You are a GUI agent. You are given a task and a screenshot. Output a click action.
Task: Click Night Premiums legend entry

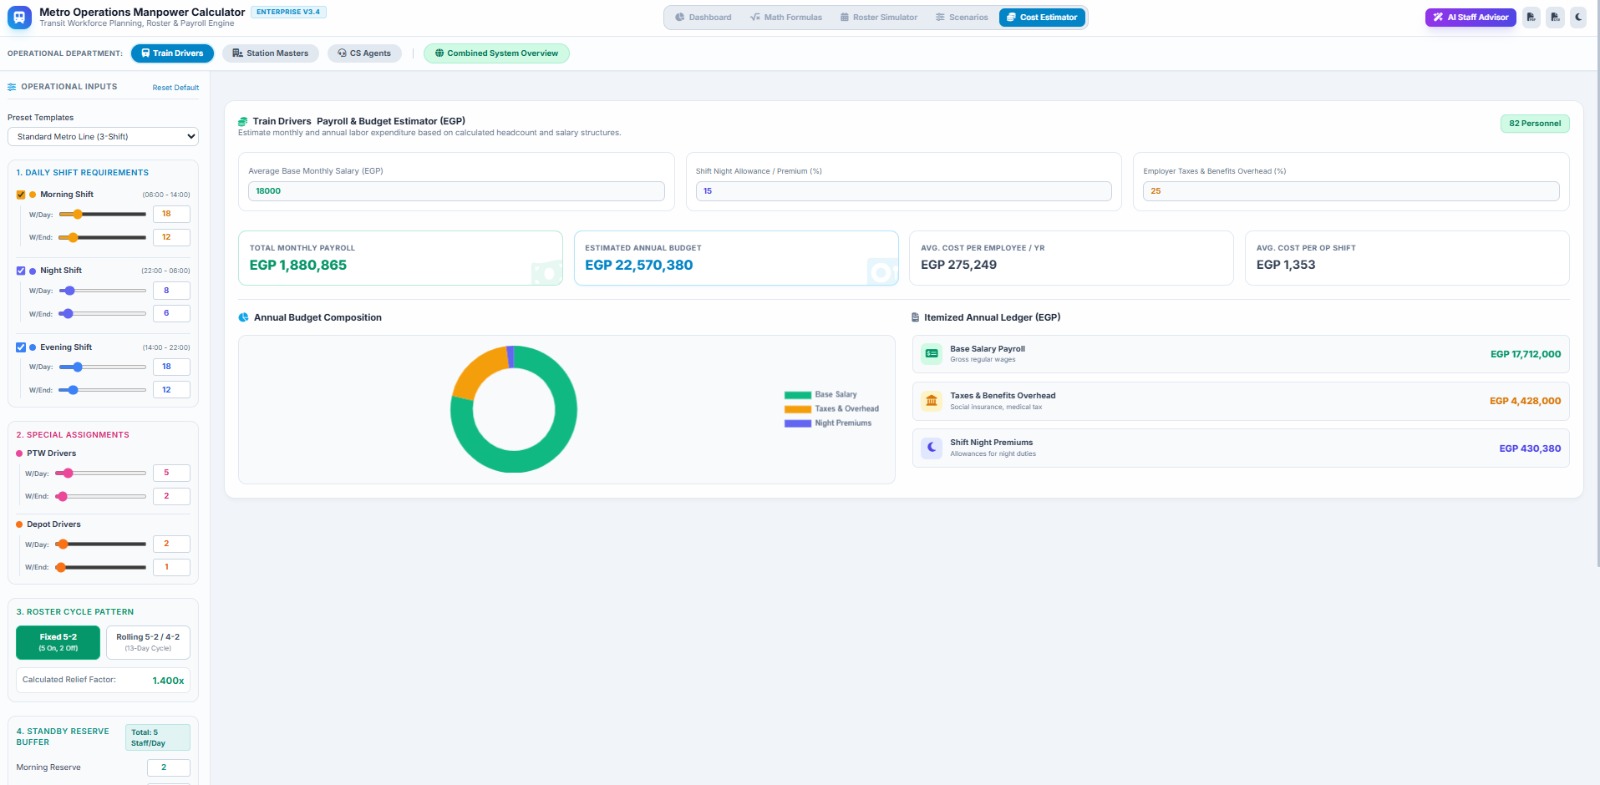828,423
